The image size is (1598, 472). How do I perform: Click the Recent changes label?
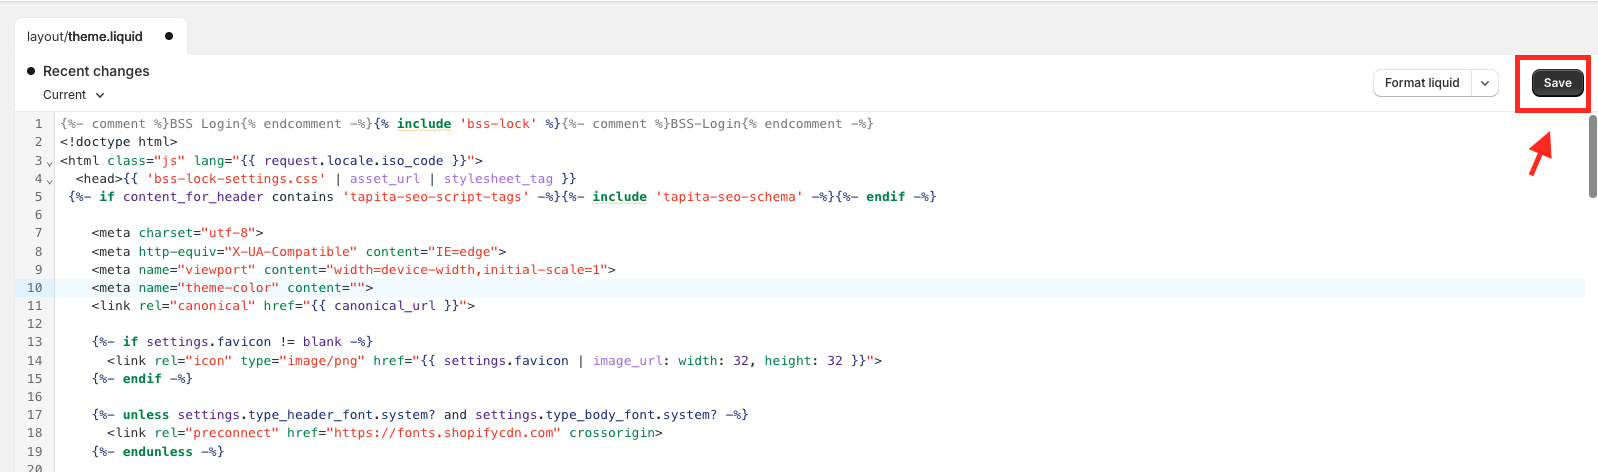coord(96,71)
